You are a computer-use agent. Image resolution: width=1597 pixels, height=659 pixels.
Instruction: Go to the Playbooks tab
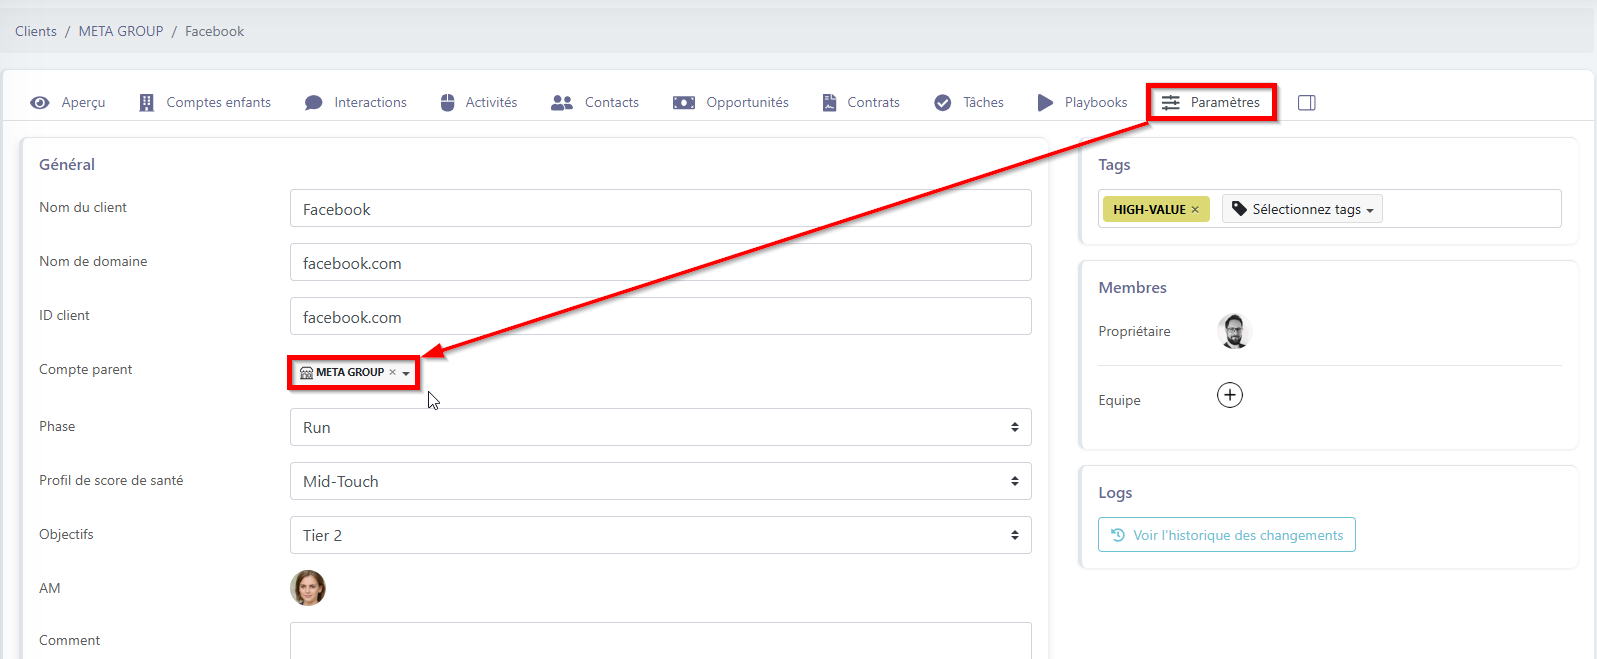pyautogui.click(x=1082, y=103)
